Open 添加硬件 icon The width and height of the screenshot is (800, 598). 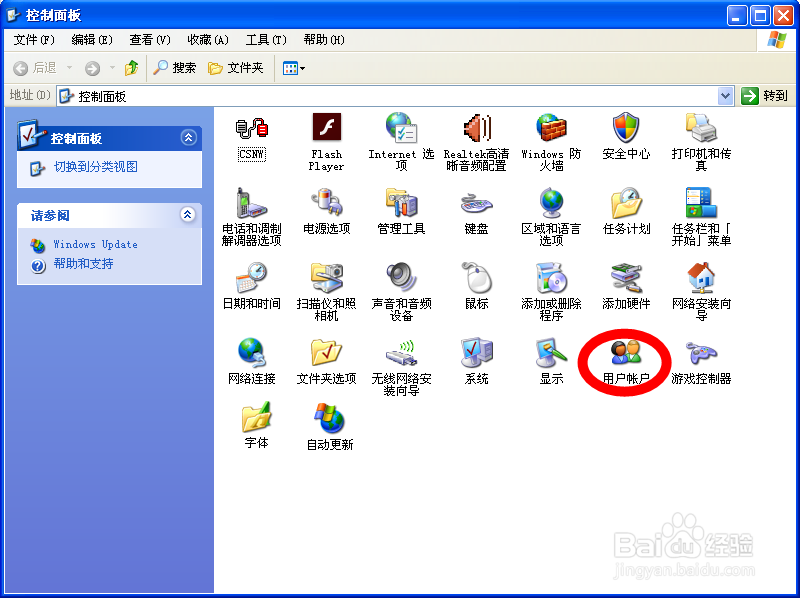[626, 278]
